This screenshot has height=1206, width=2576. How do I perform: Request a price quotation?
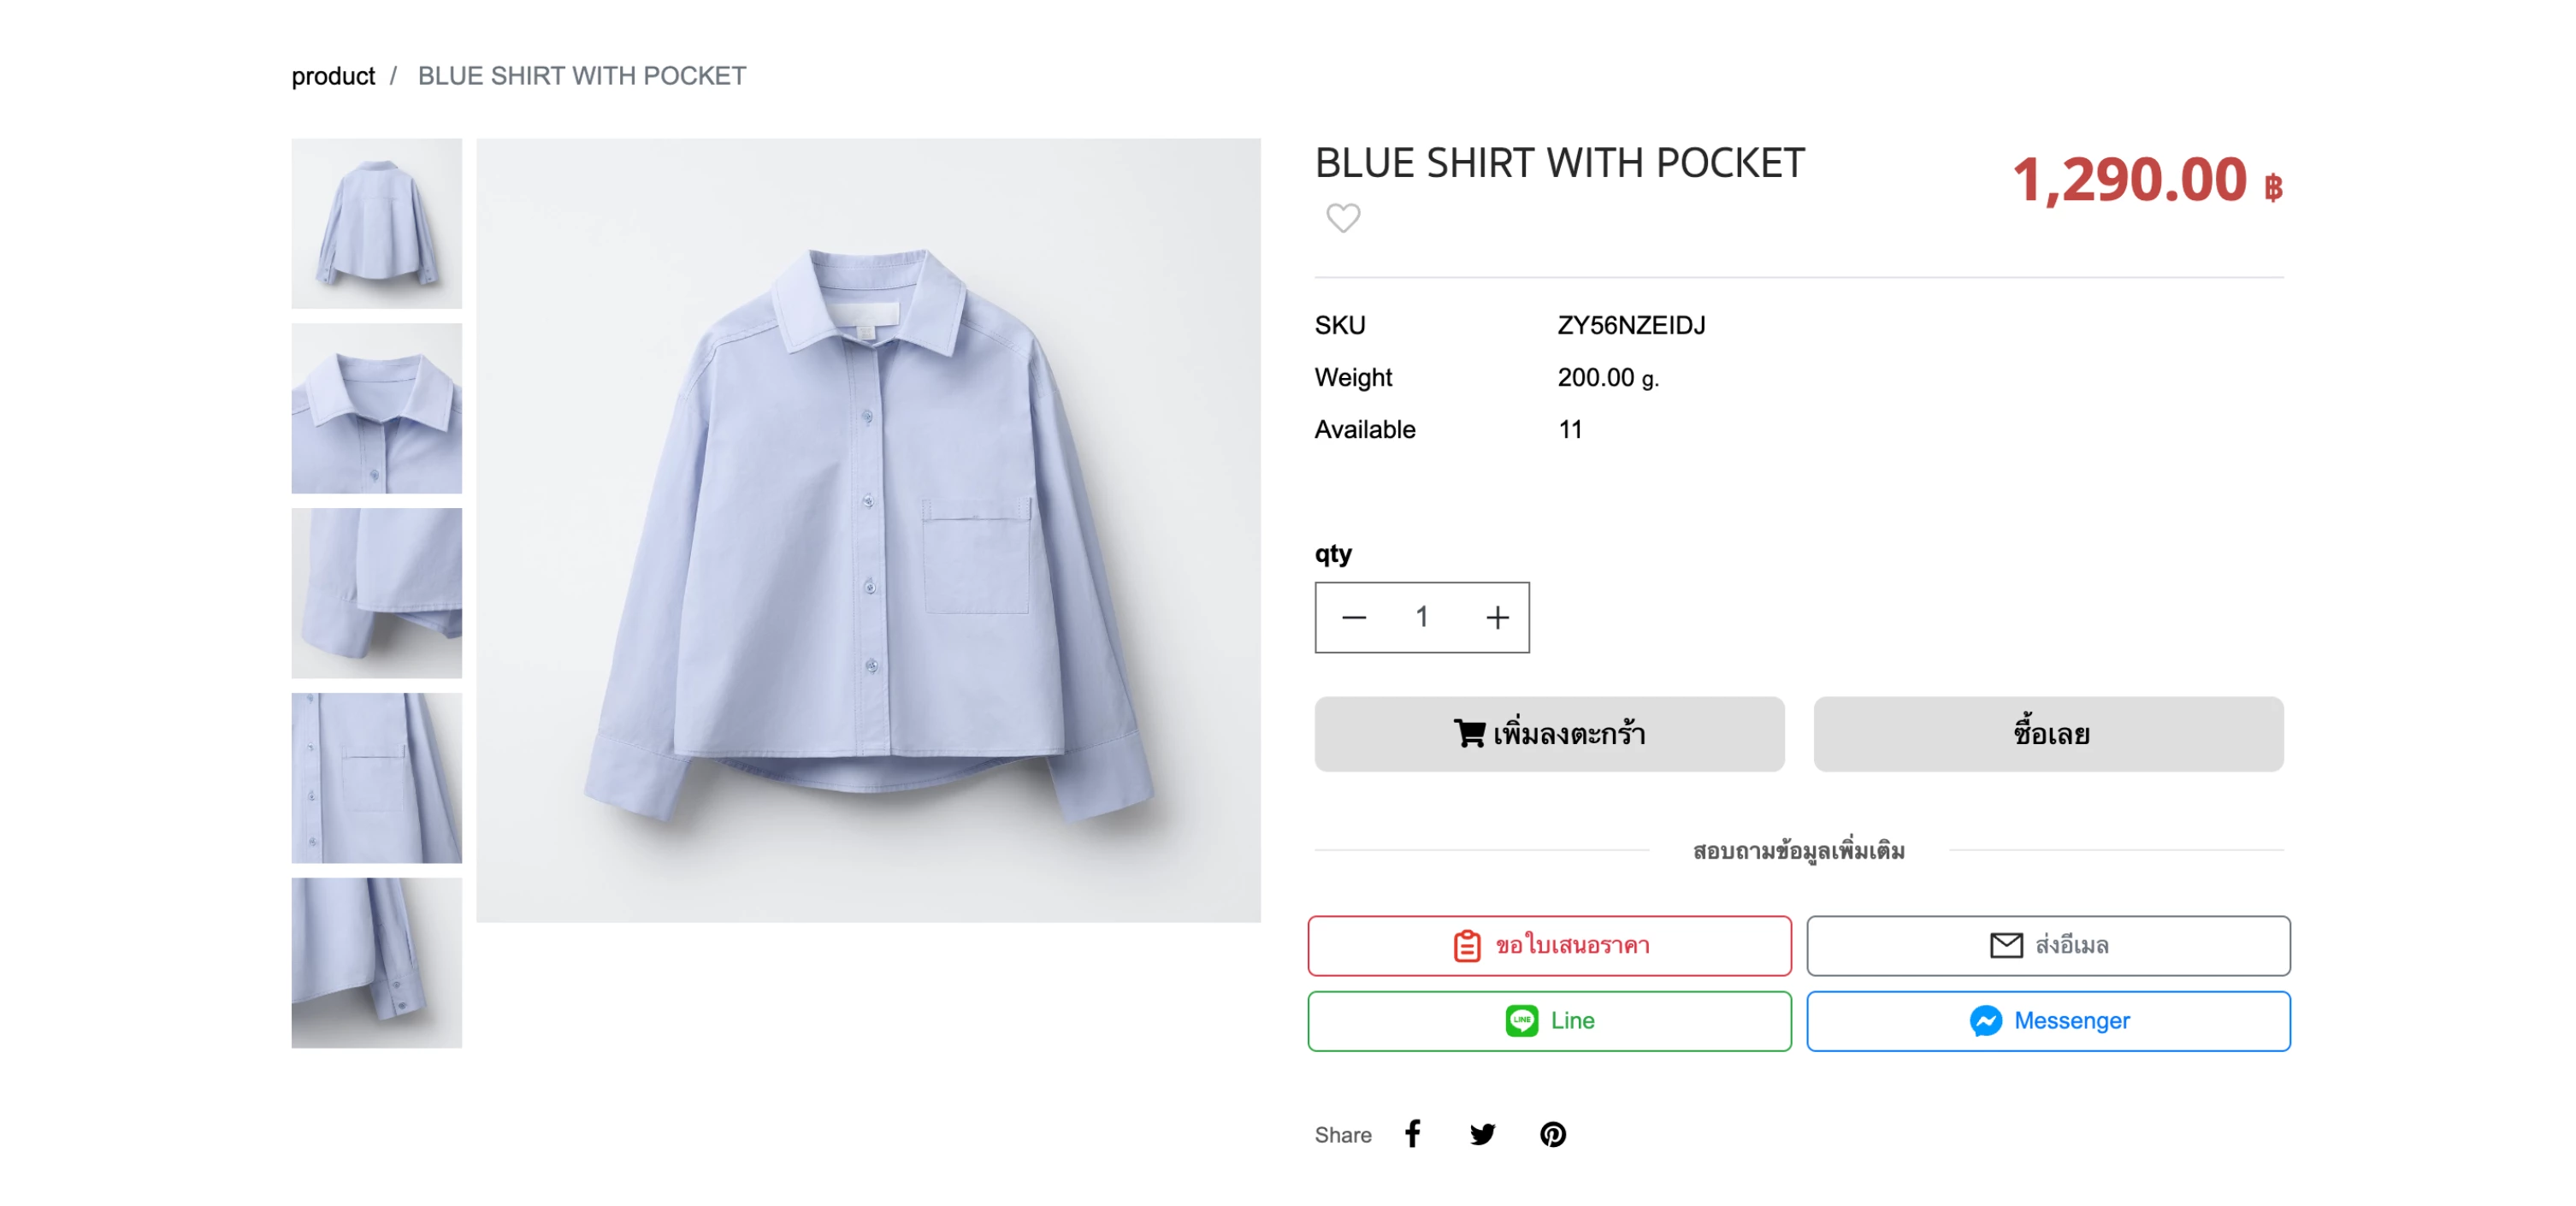(1548, 944)
